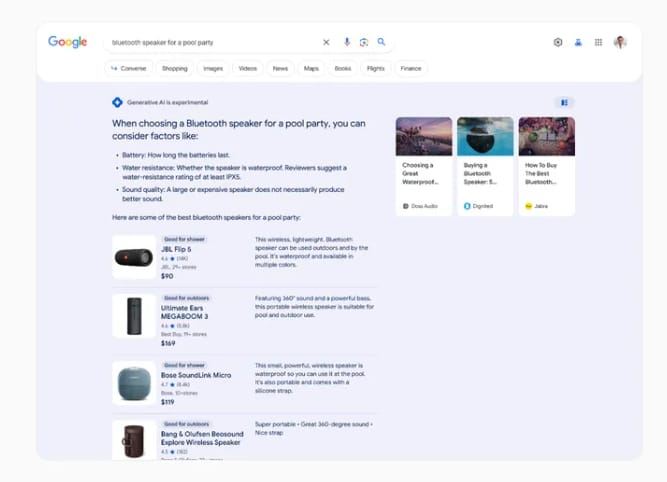Select the Converse chip

[128, 68]
